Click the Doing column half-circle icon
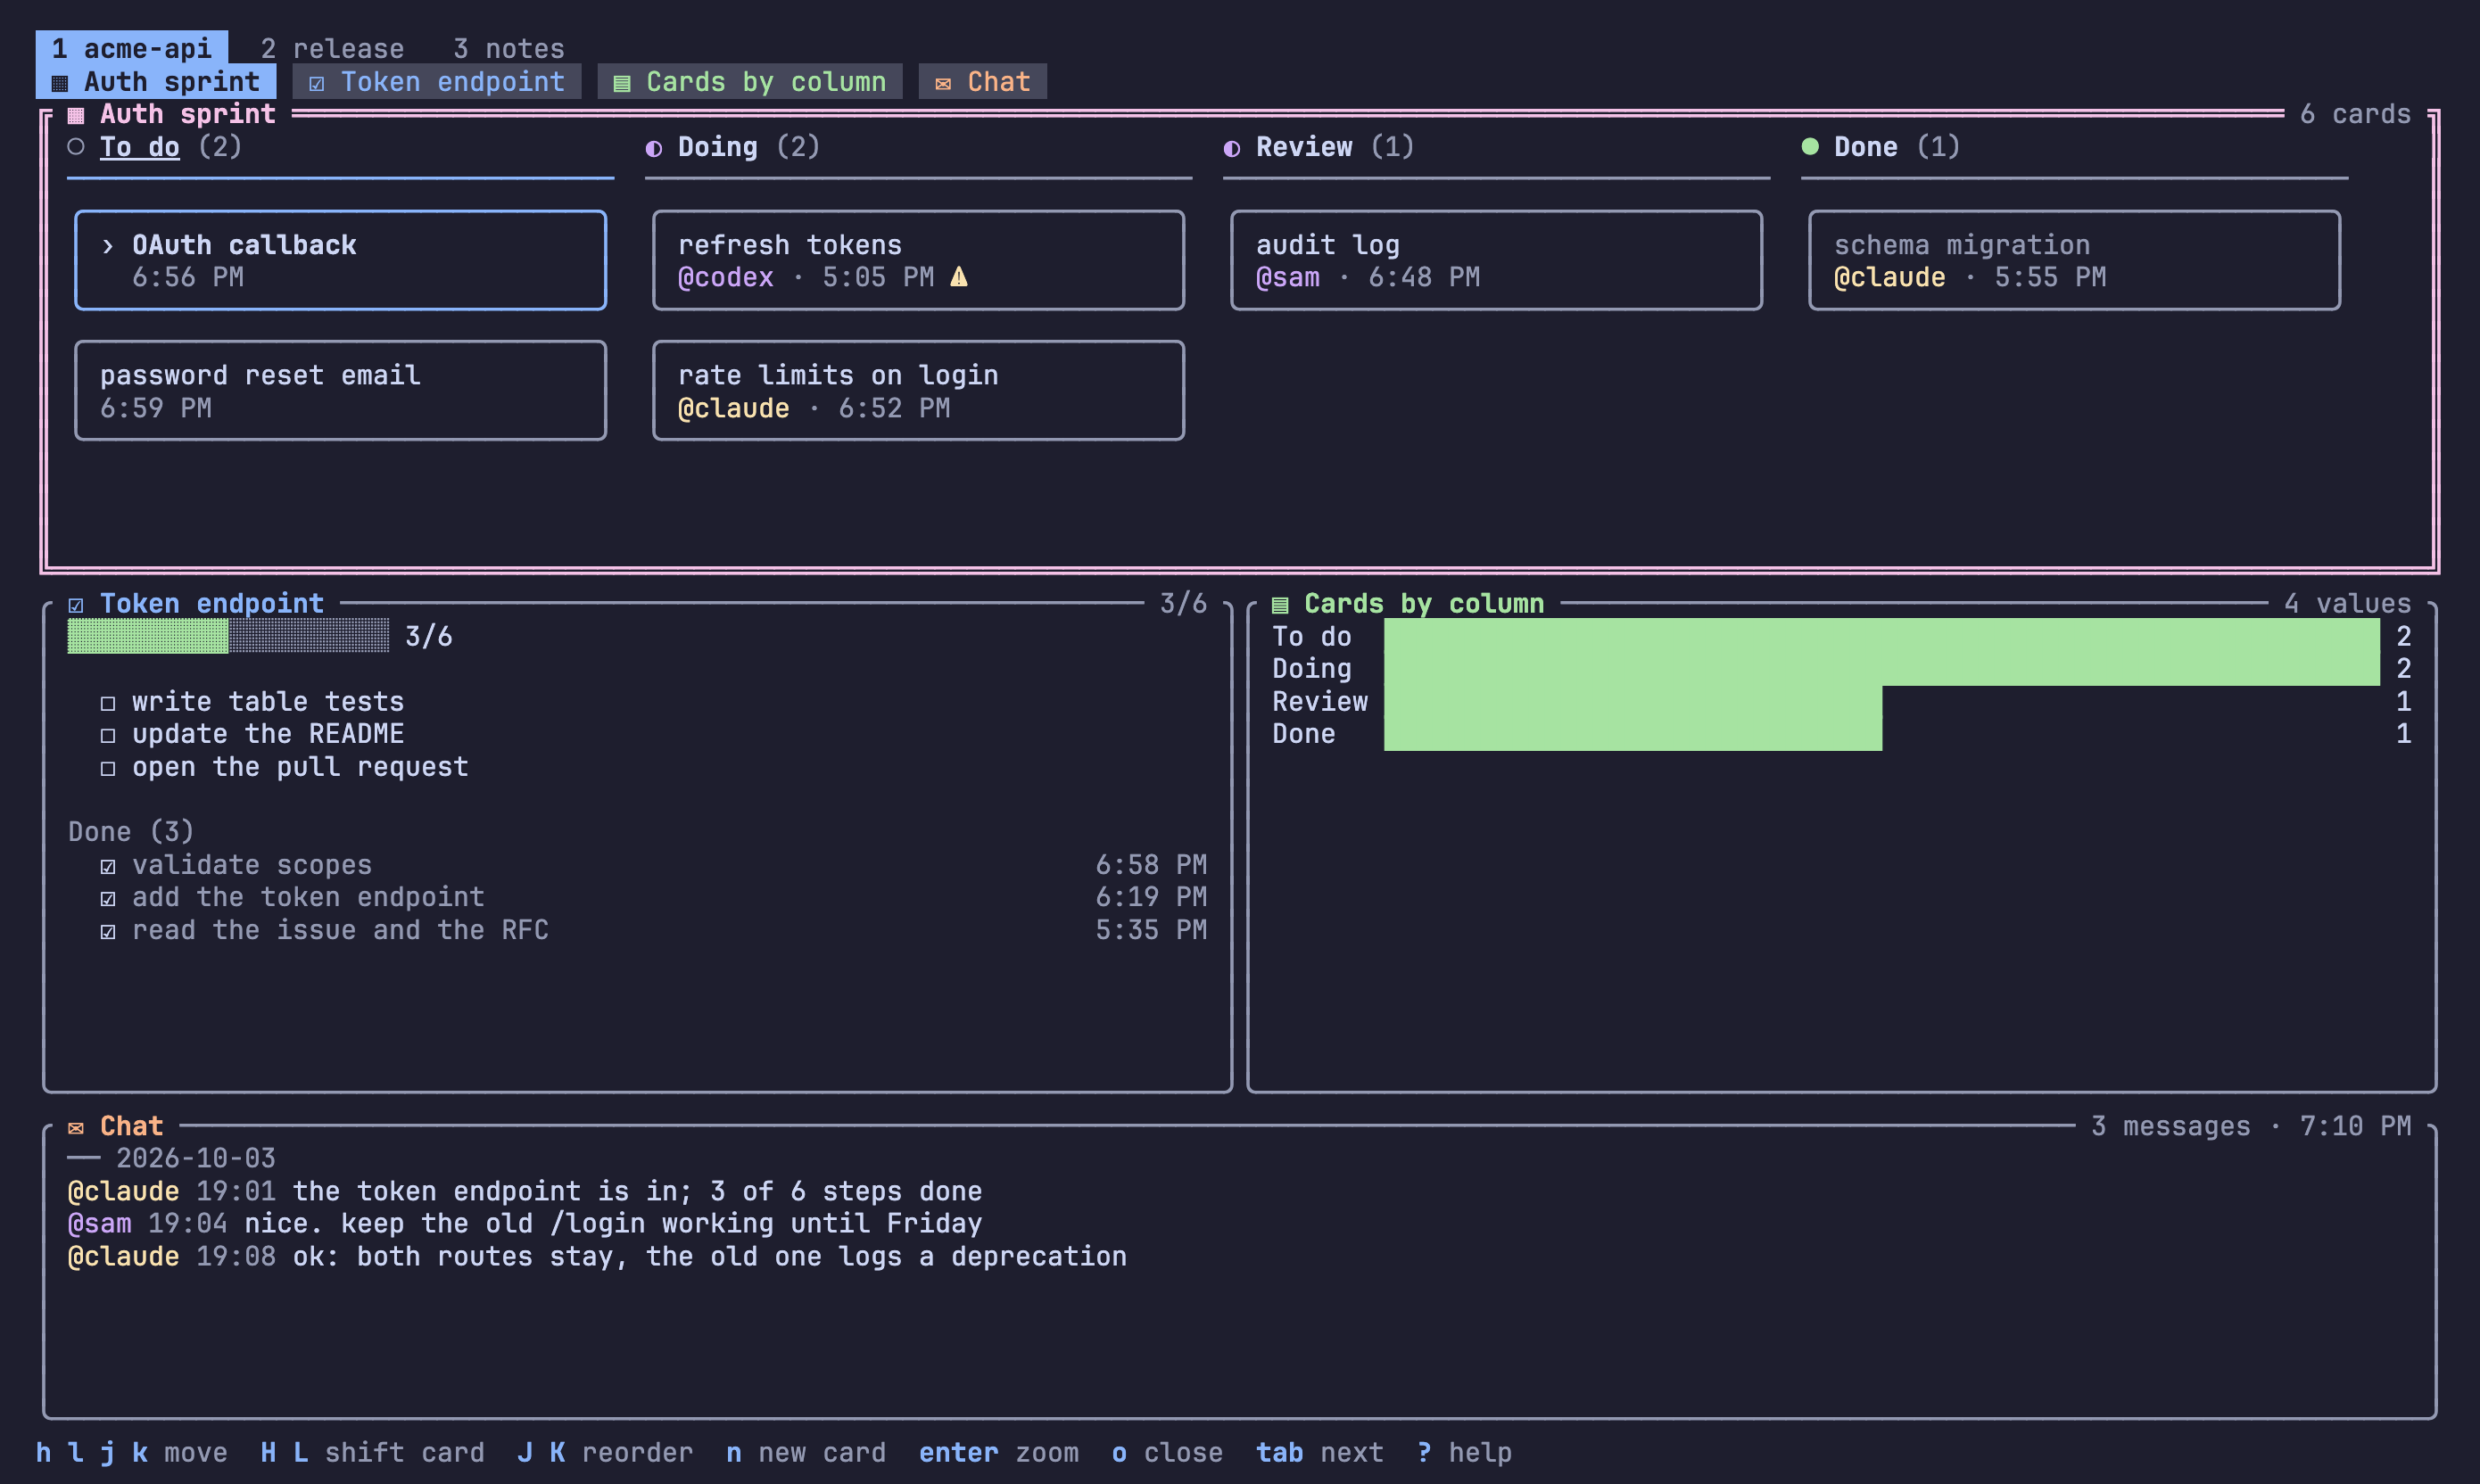The image size is (2480, 1484). point(654,148)
